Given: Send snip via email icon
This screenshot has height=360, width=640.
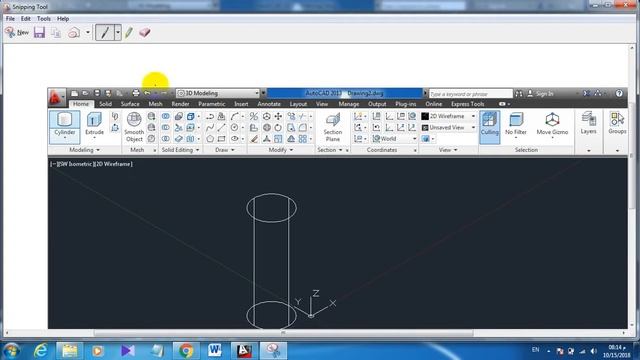Looking at the screenshot, I should click(74, 33).
